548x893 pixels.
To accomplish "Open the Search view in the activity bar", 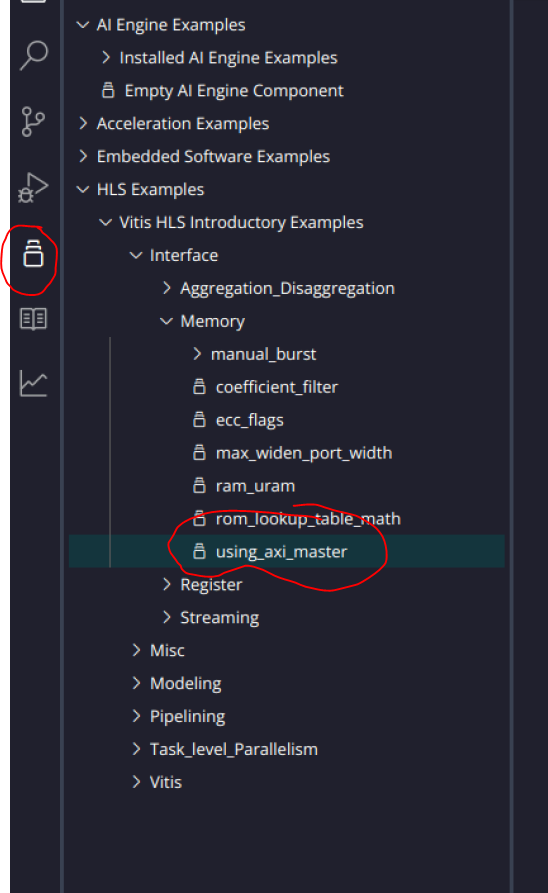I will pyautogui.click(x=34, y=55).
